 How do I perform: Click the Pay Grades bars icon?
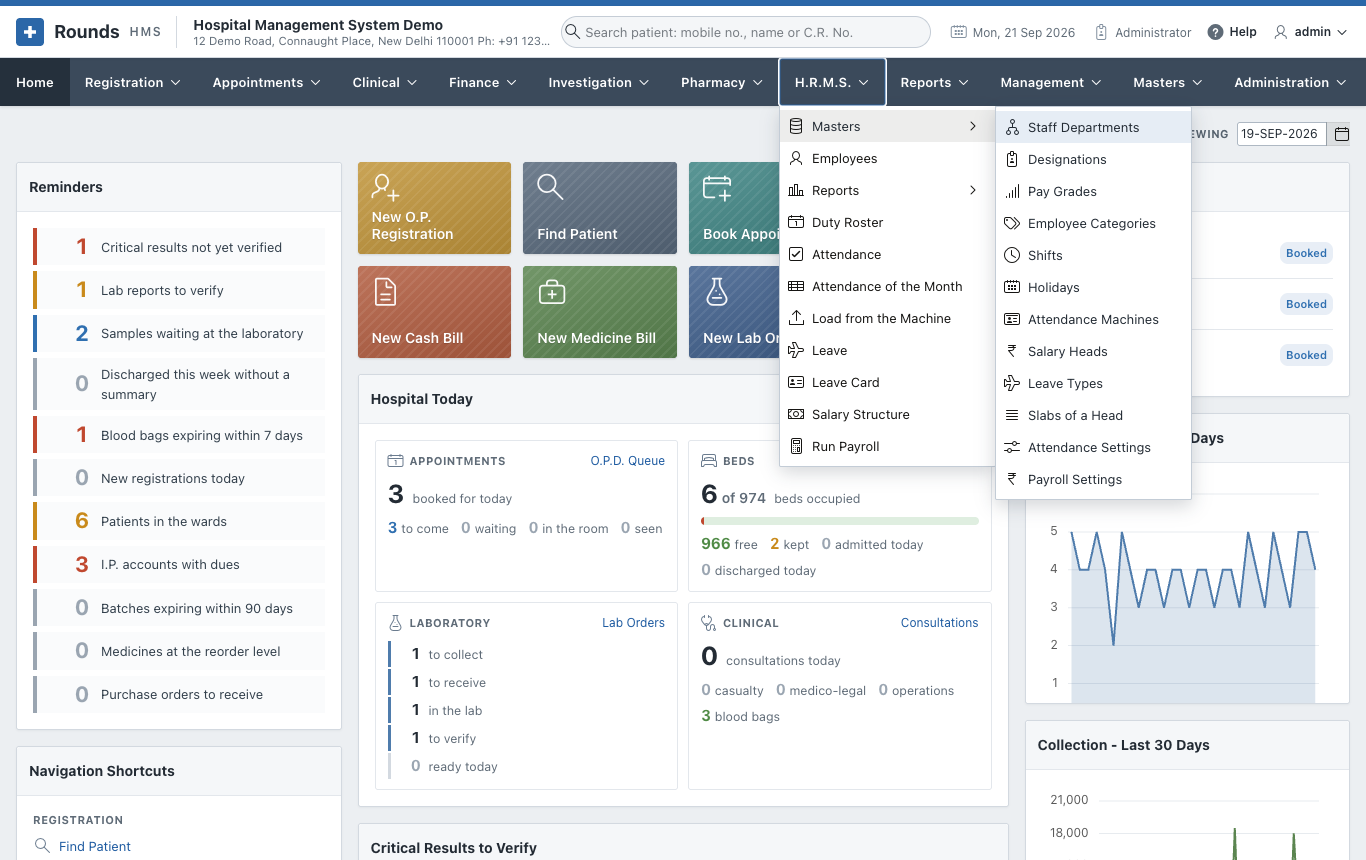pos(1012,191)
